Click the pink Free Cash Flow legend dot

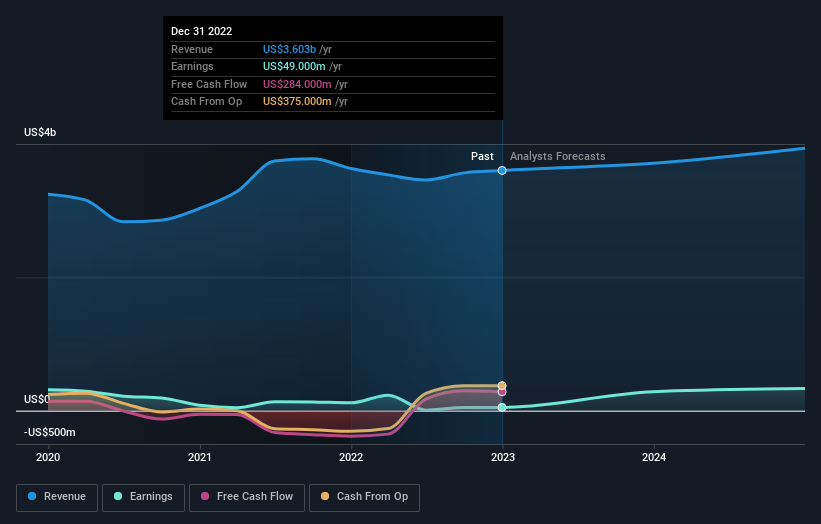click(x=205, y=496)
